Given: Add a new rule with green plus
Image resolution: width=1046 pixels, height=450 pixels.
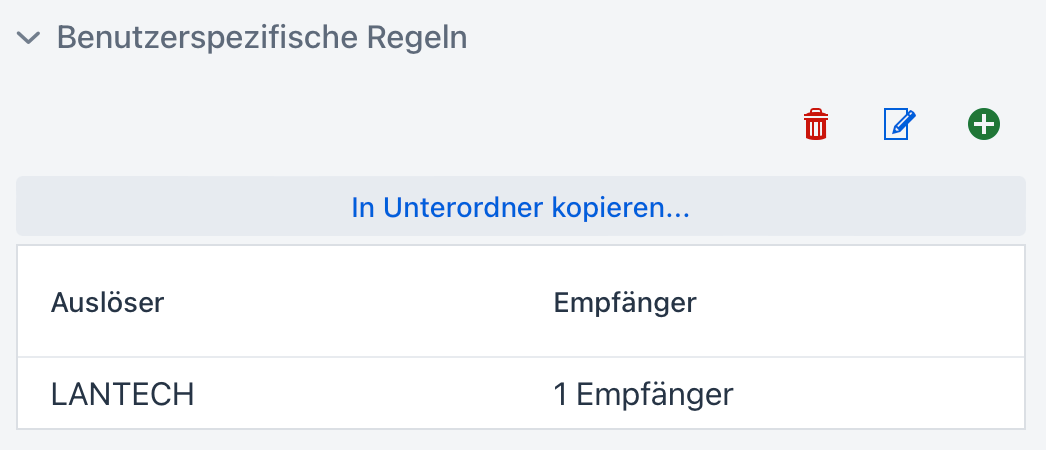Looking at the screenshot, I should 984,125.
